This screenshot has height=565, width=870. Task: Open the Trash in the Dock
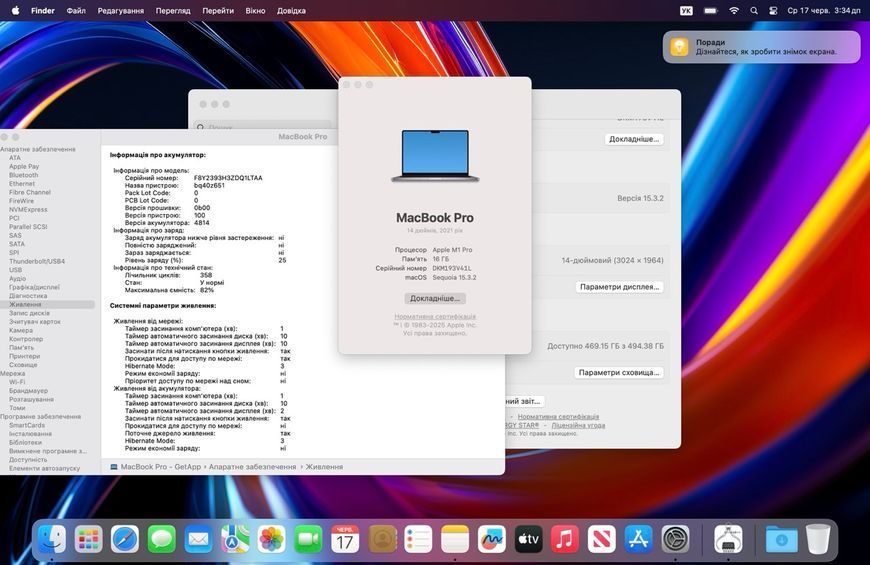tap(818, 538)
